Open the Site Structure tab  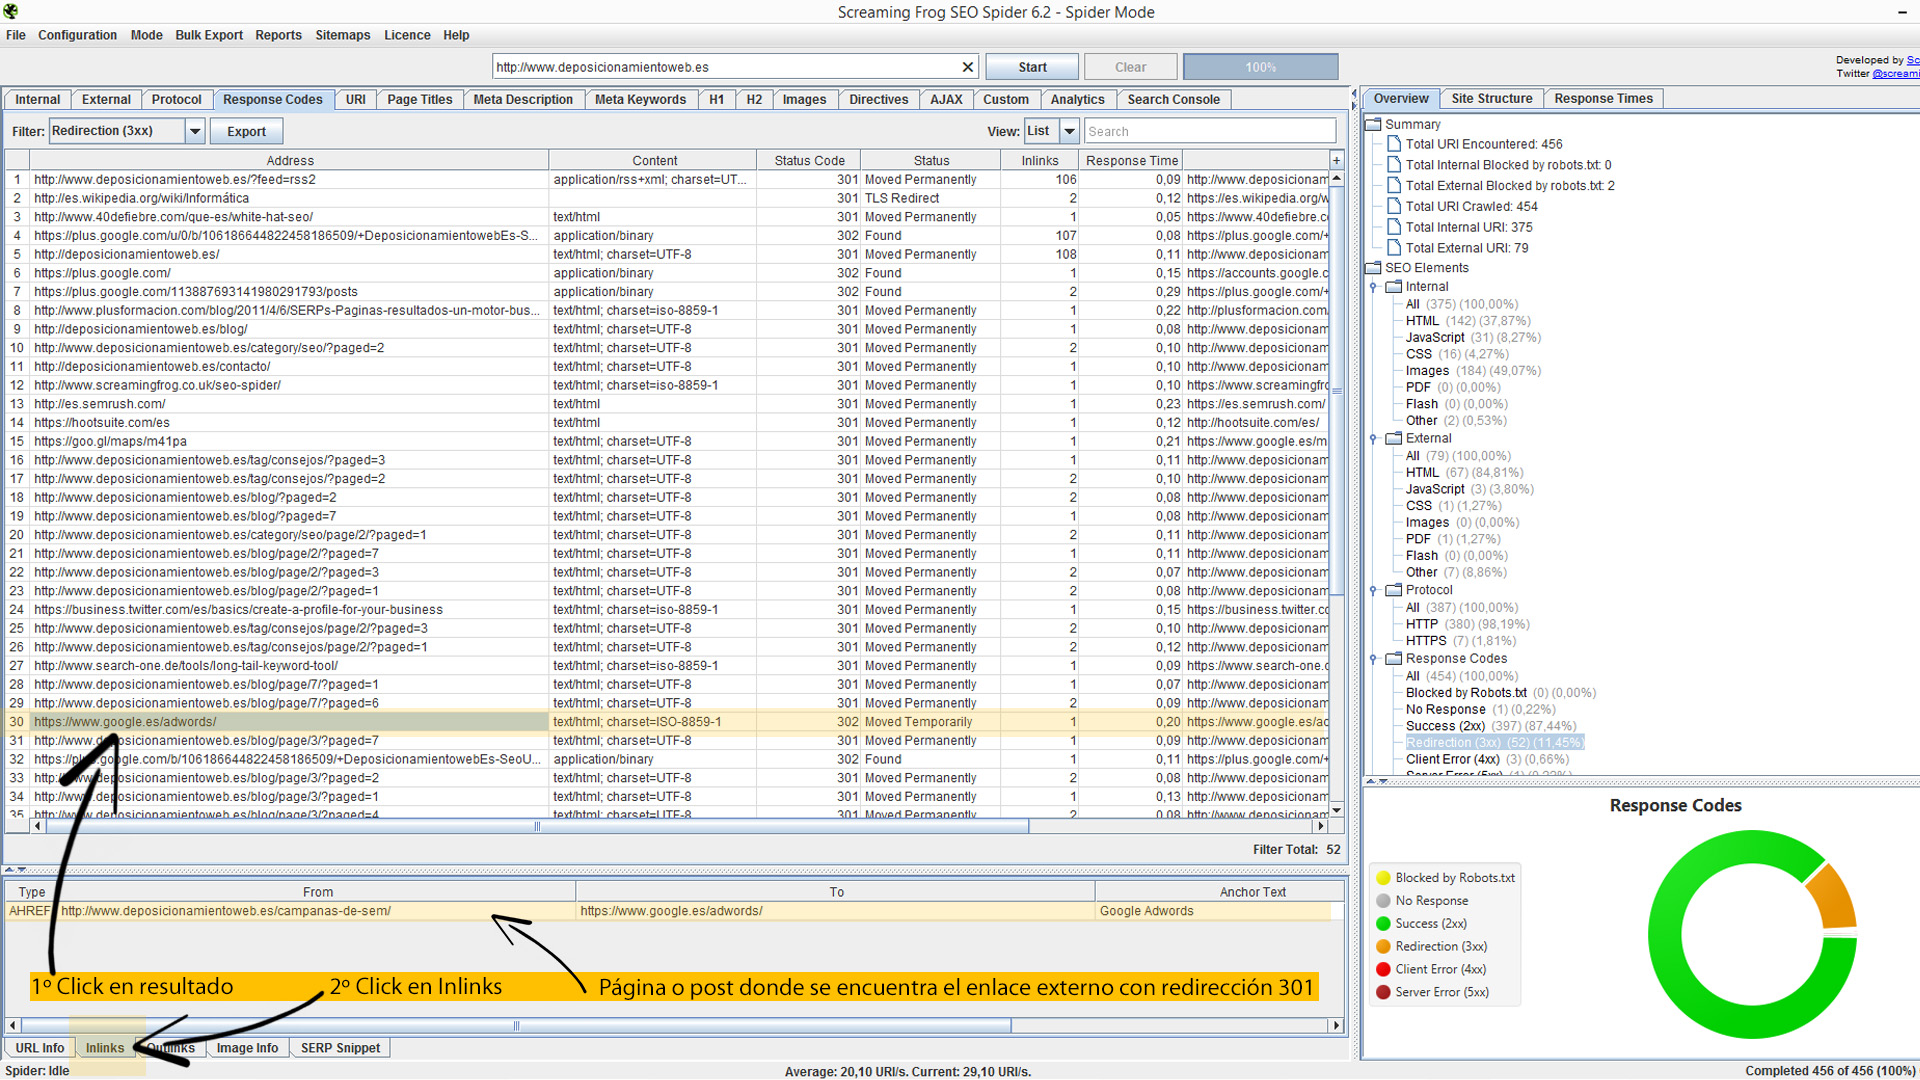click(1491, 98)
